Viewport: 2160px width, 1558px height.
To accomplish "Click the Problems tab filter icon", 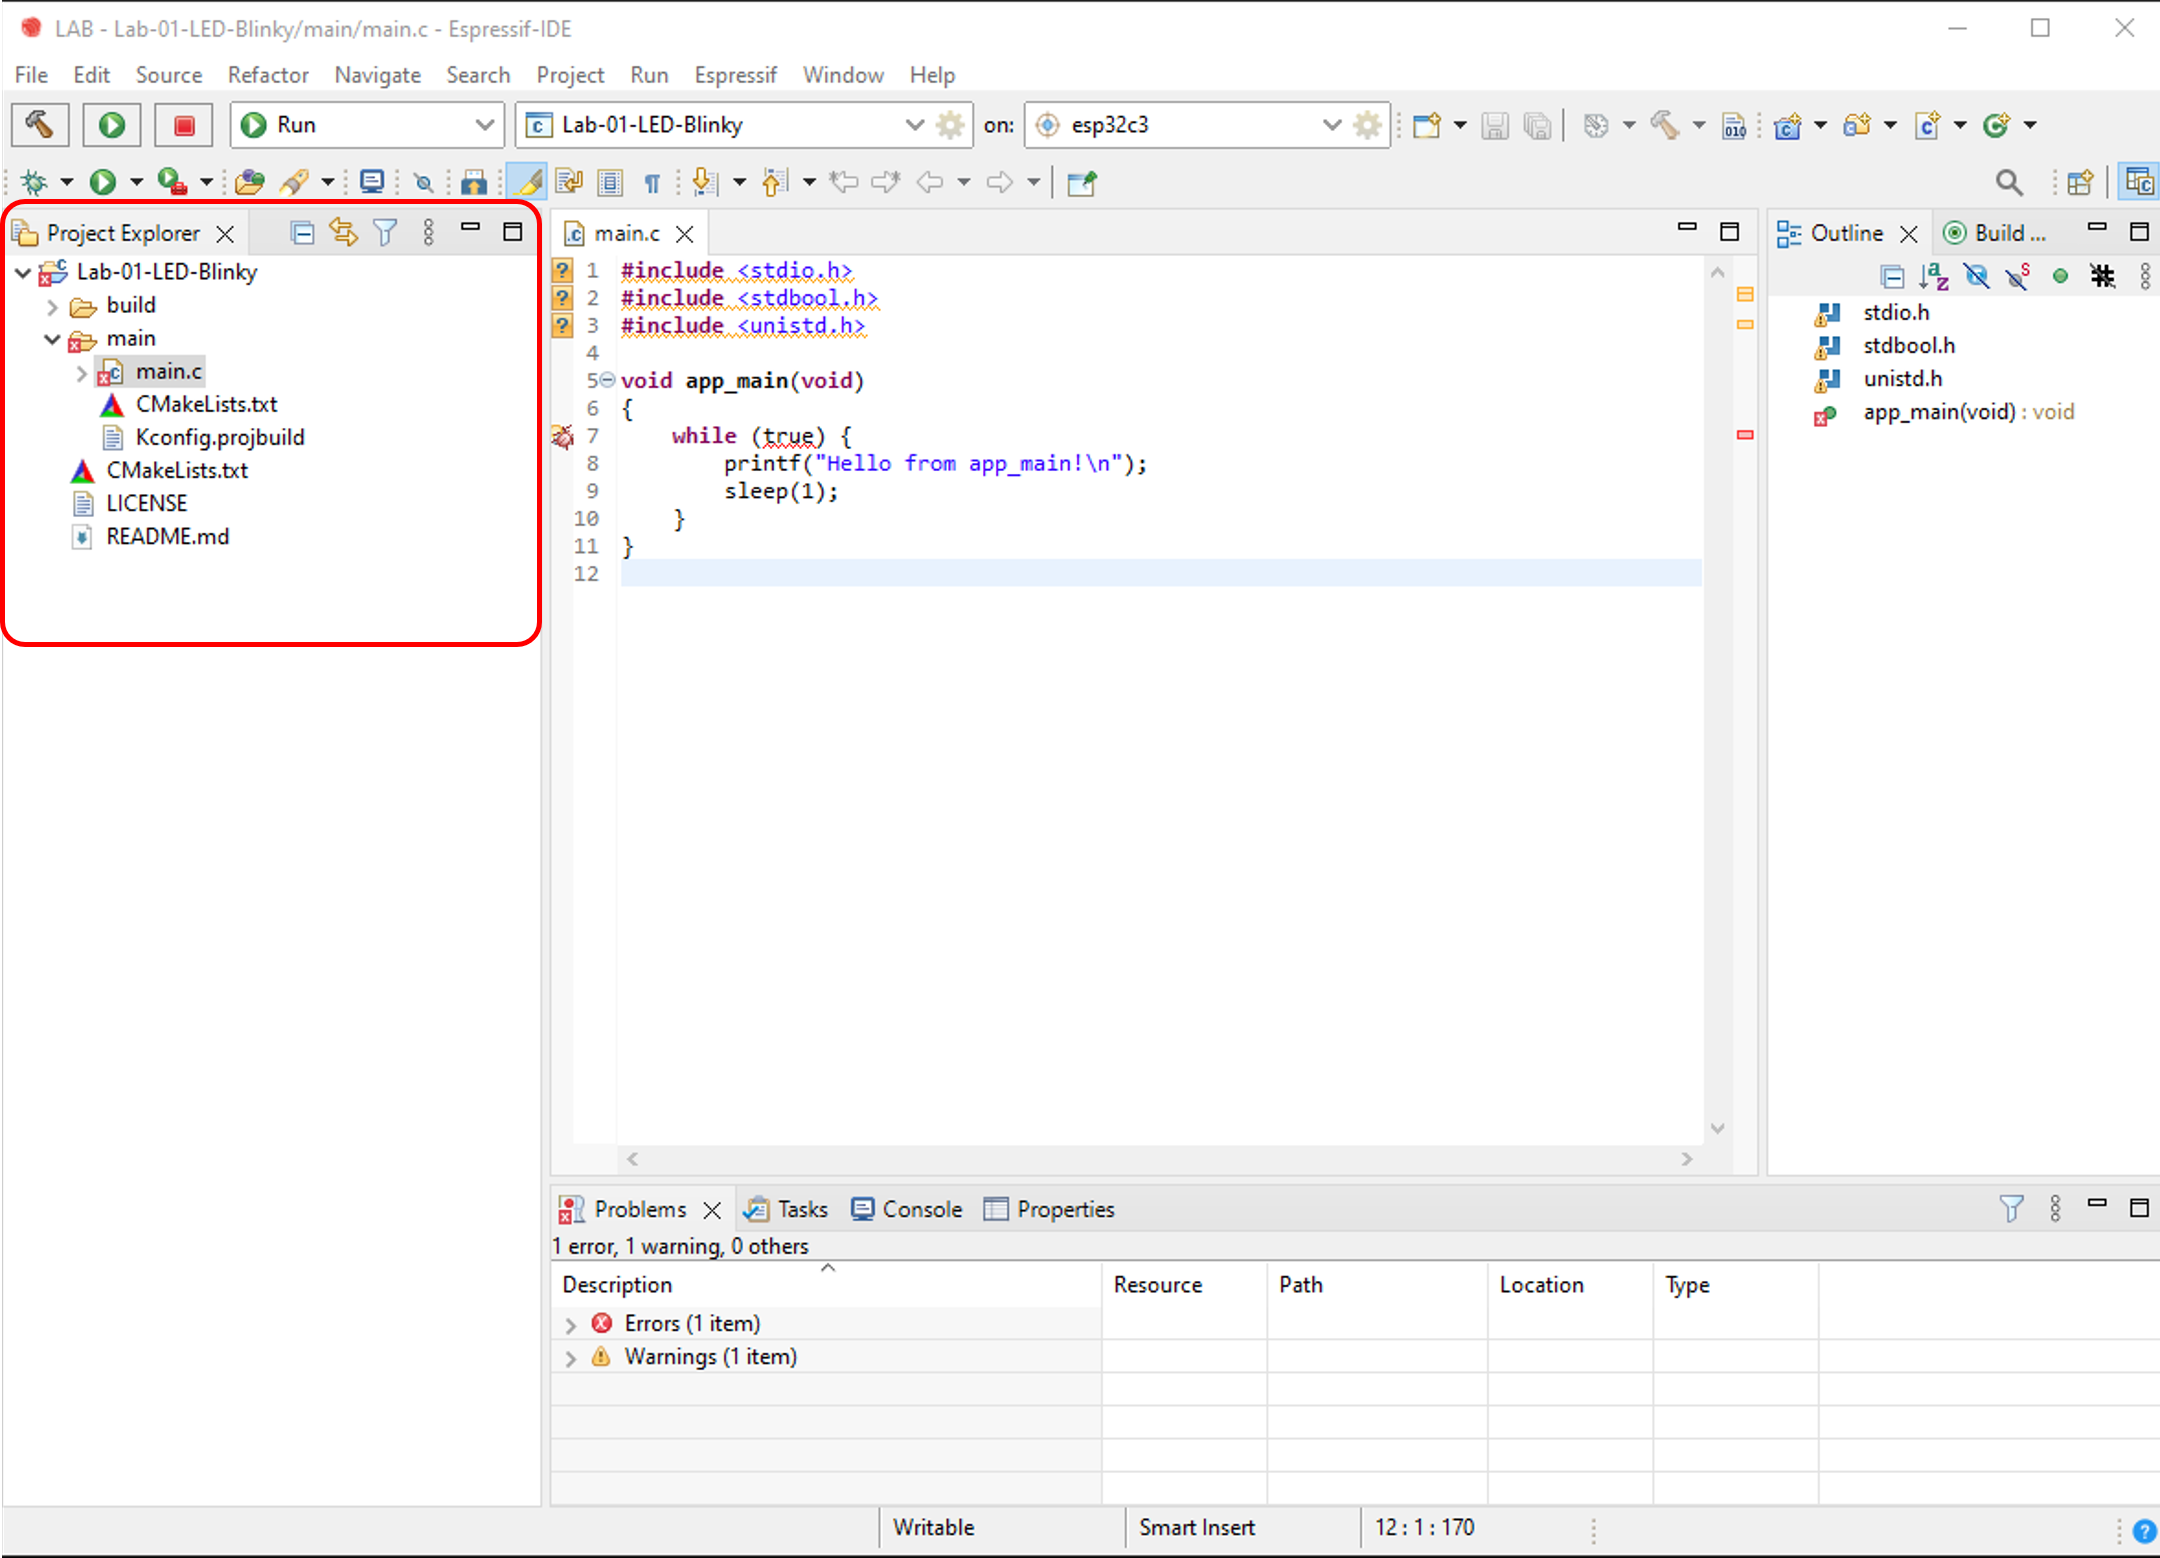I will click(2011, 1207).
